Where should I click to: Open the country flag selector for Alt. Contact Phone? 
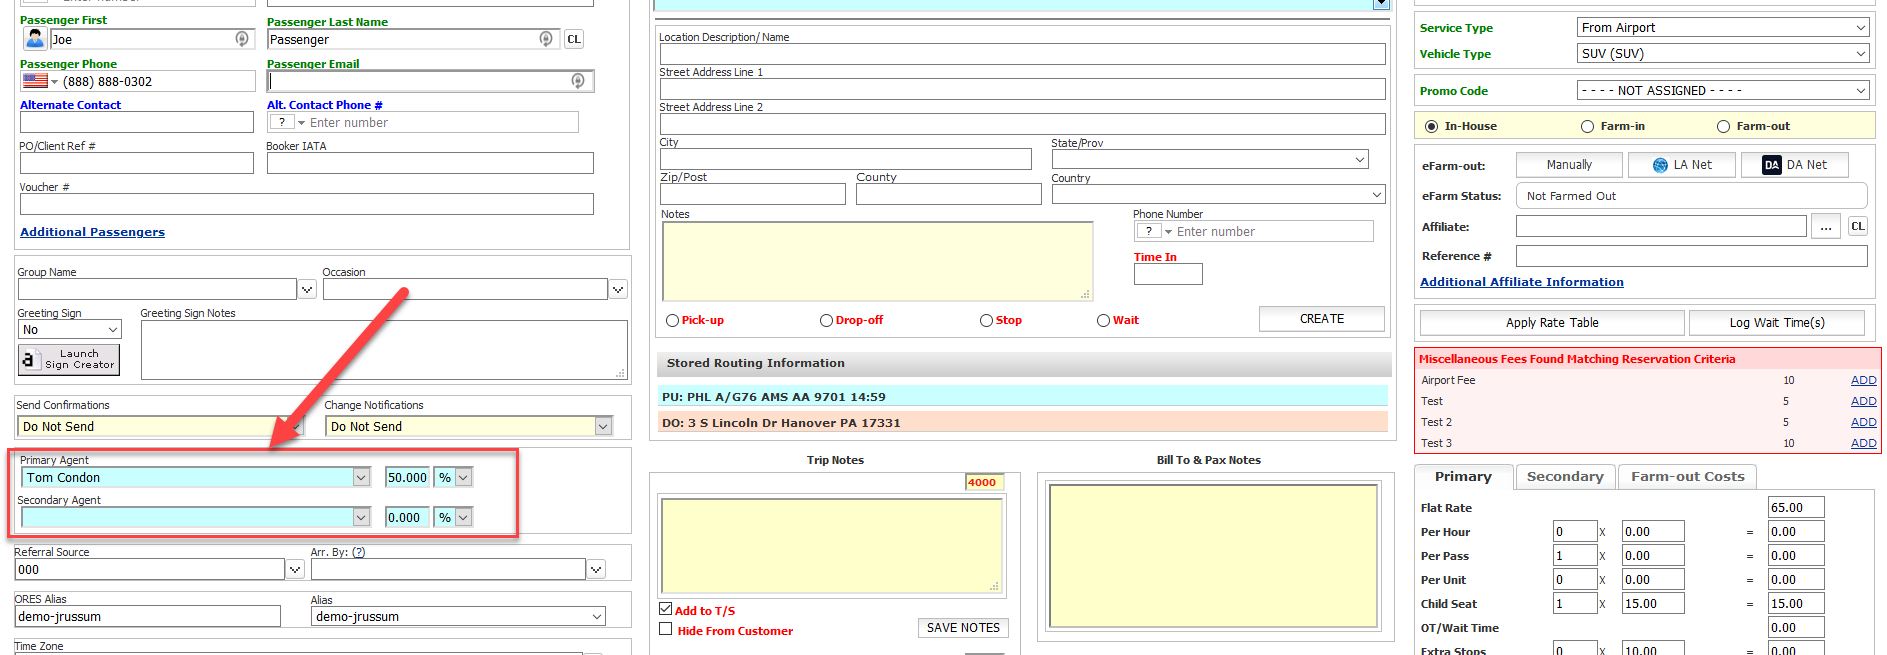click(287, 122)
